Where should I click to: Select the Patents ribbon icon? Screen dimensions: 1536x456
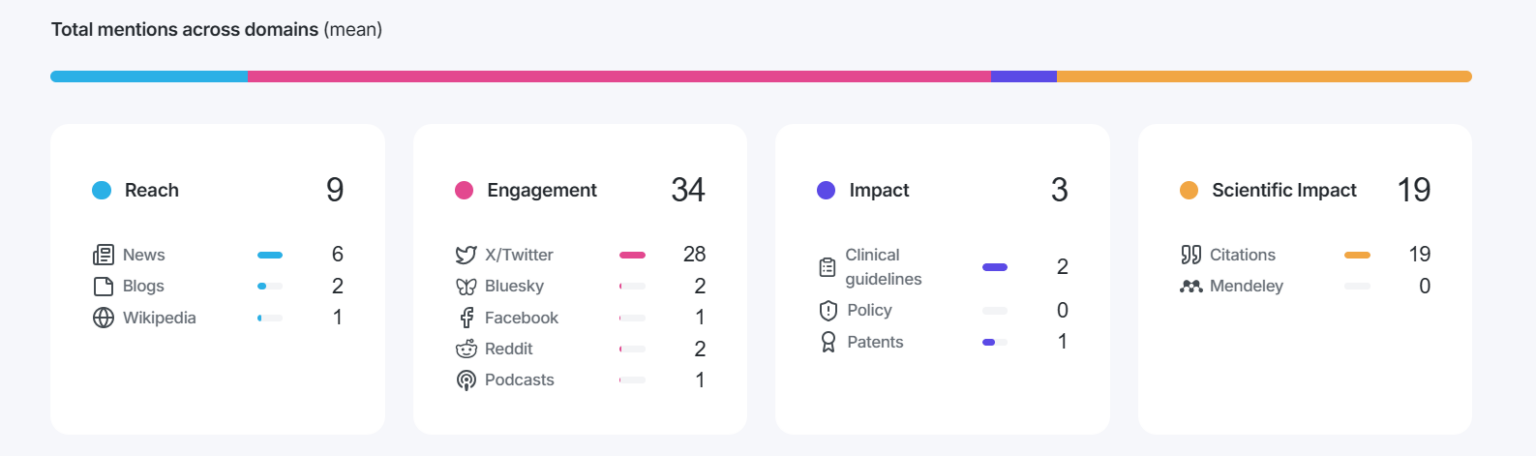(827, 342)
